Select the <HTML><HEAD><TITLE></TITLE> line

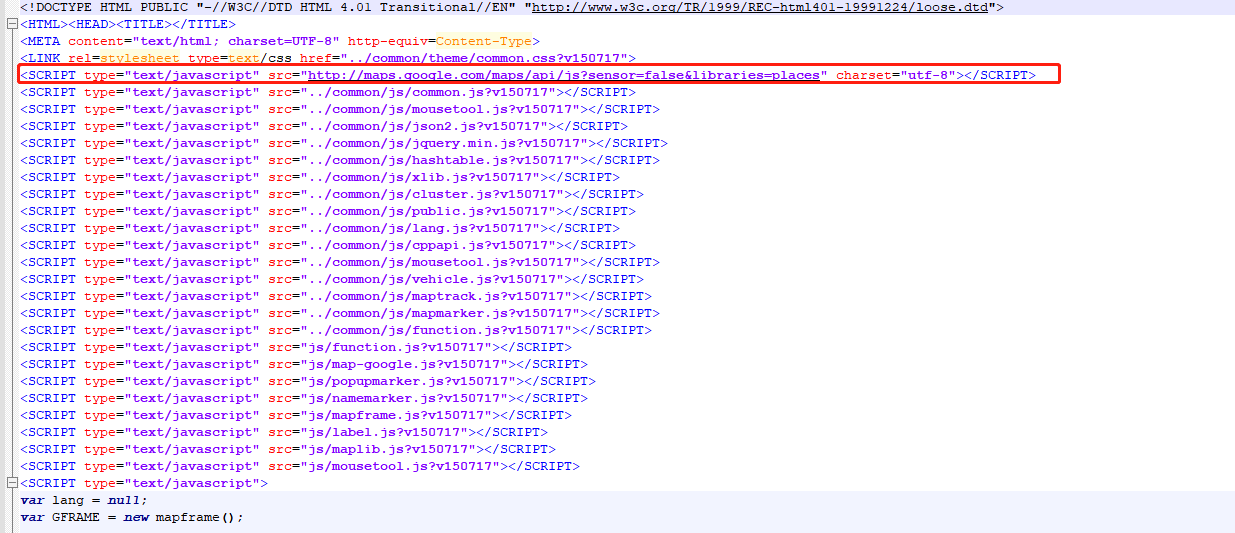128,25
